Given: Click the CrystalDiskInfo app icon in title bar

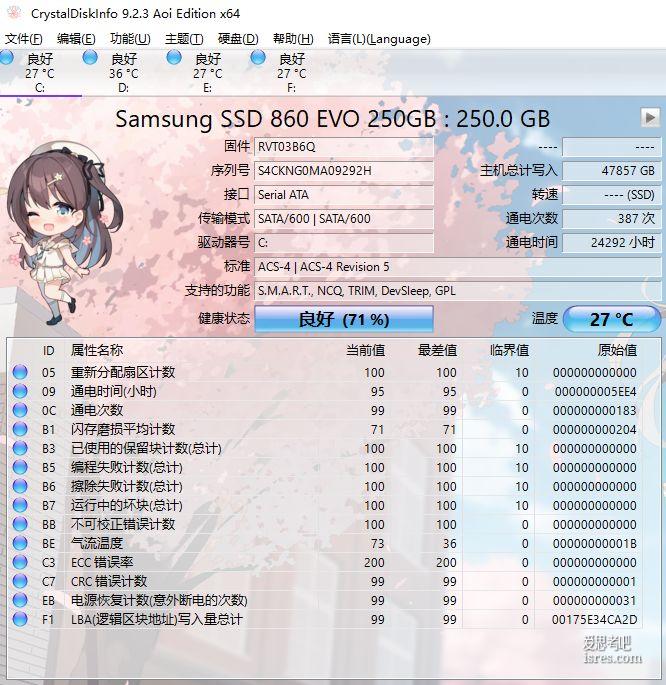Looking at the screenshot, I should 14,13.
